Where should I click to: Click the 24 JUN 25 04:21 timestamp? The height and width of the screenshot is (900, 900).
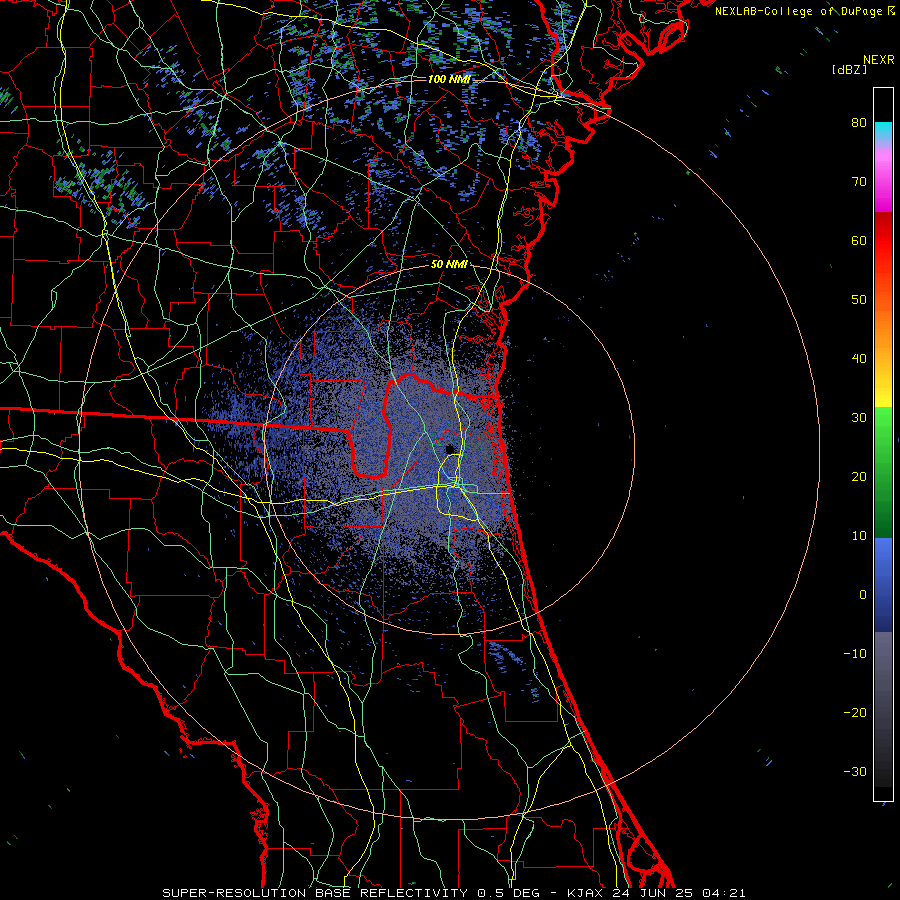679,893
